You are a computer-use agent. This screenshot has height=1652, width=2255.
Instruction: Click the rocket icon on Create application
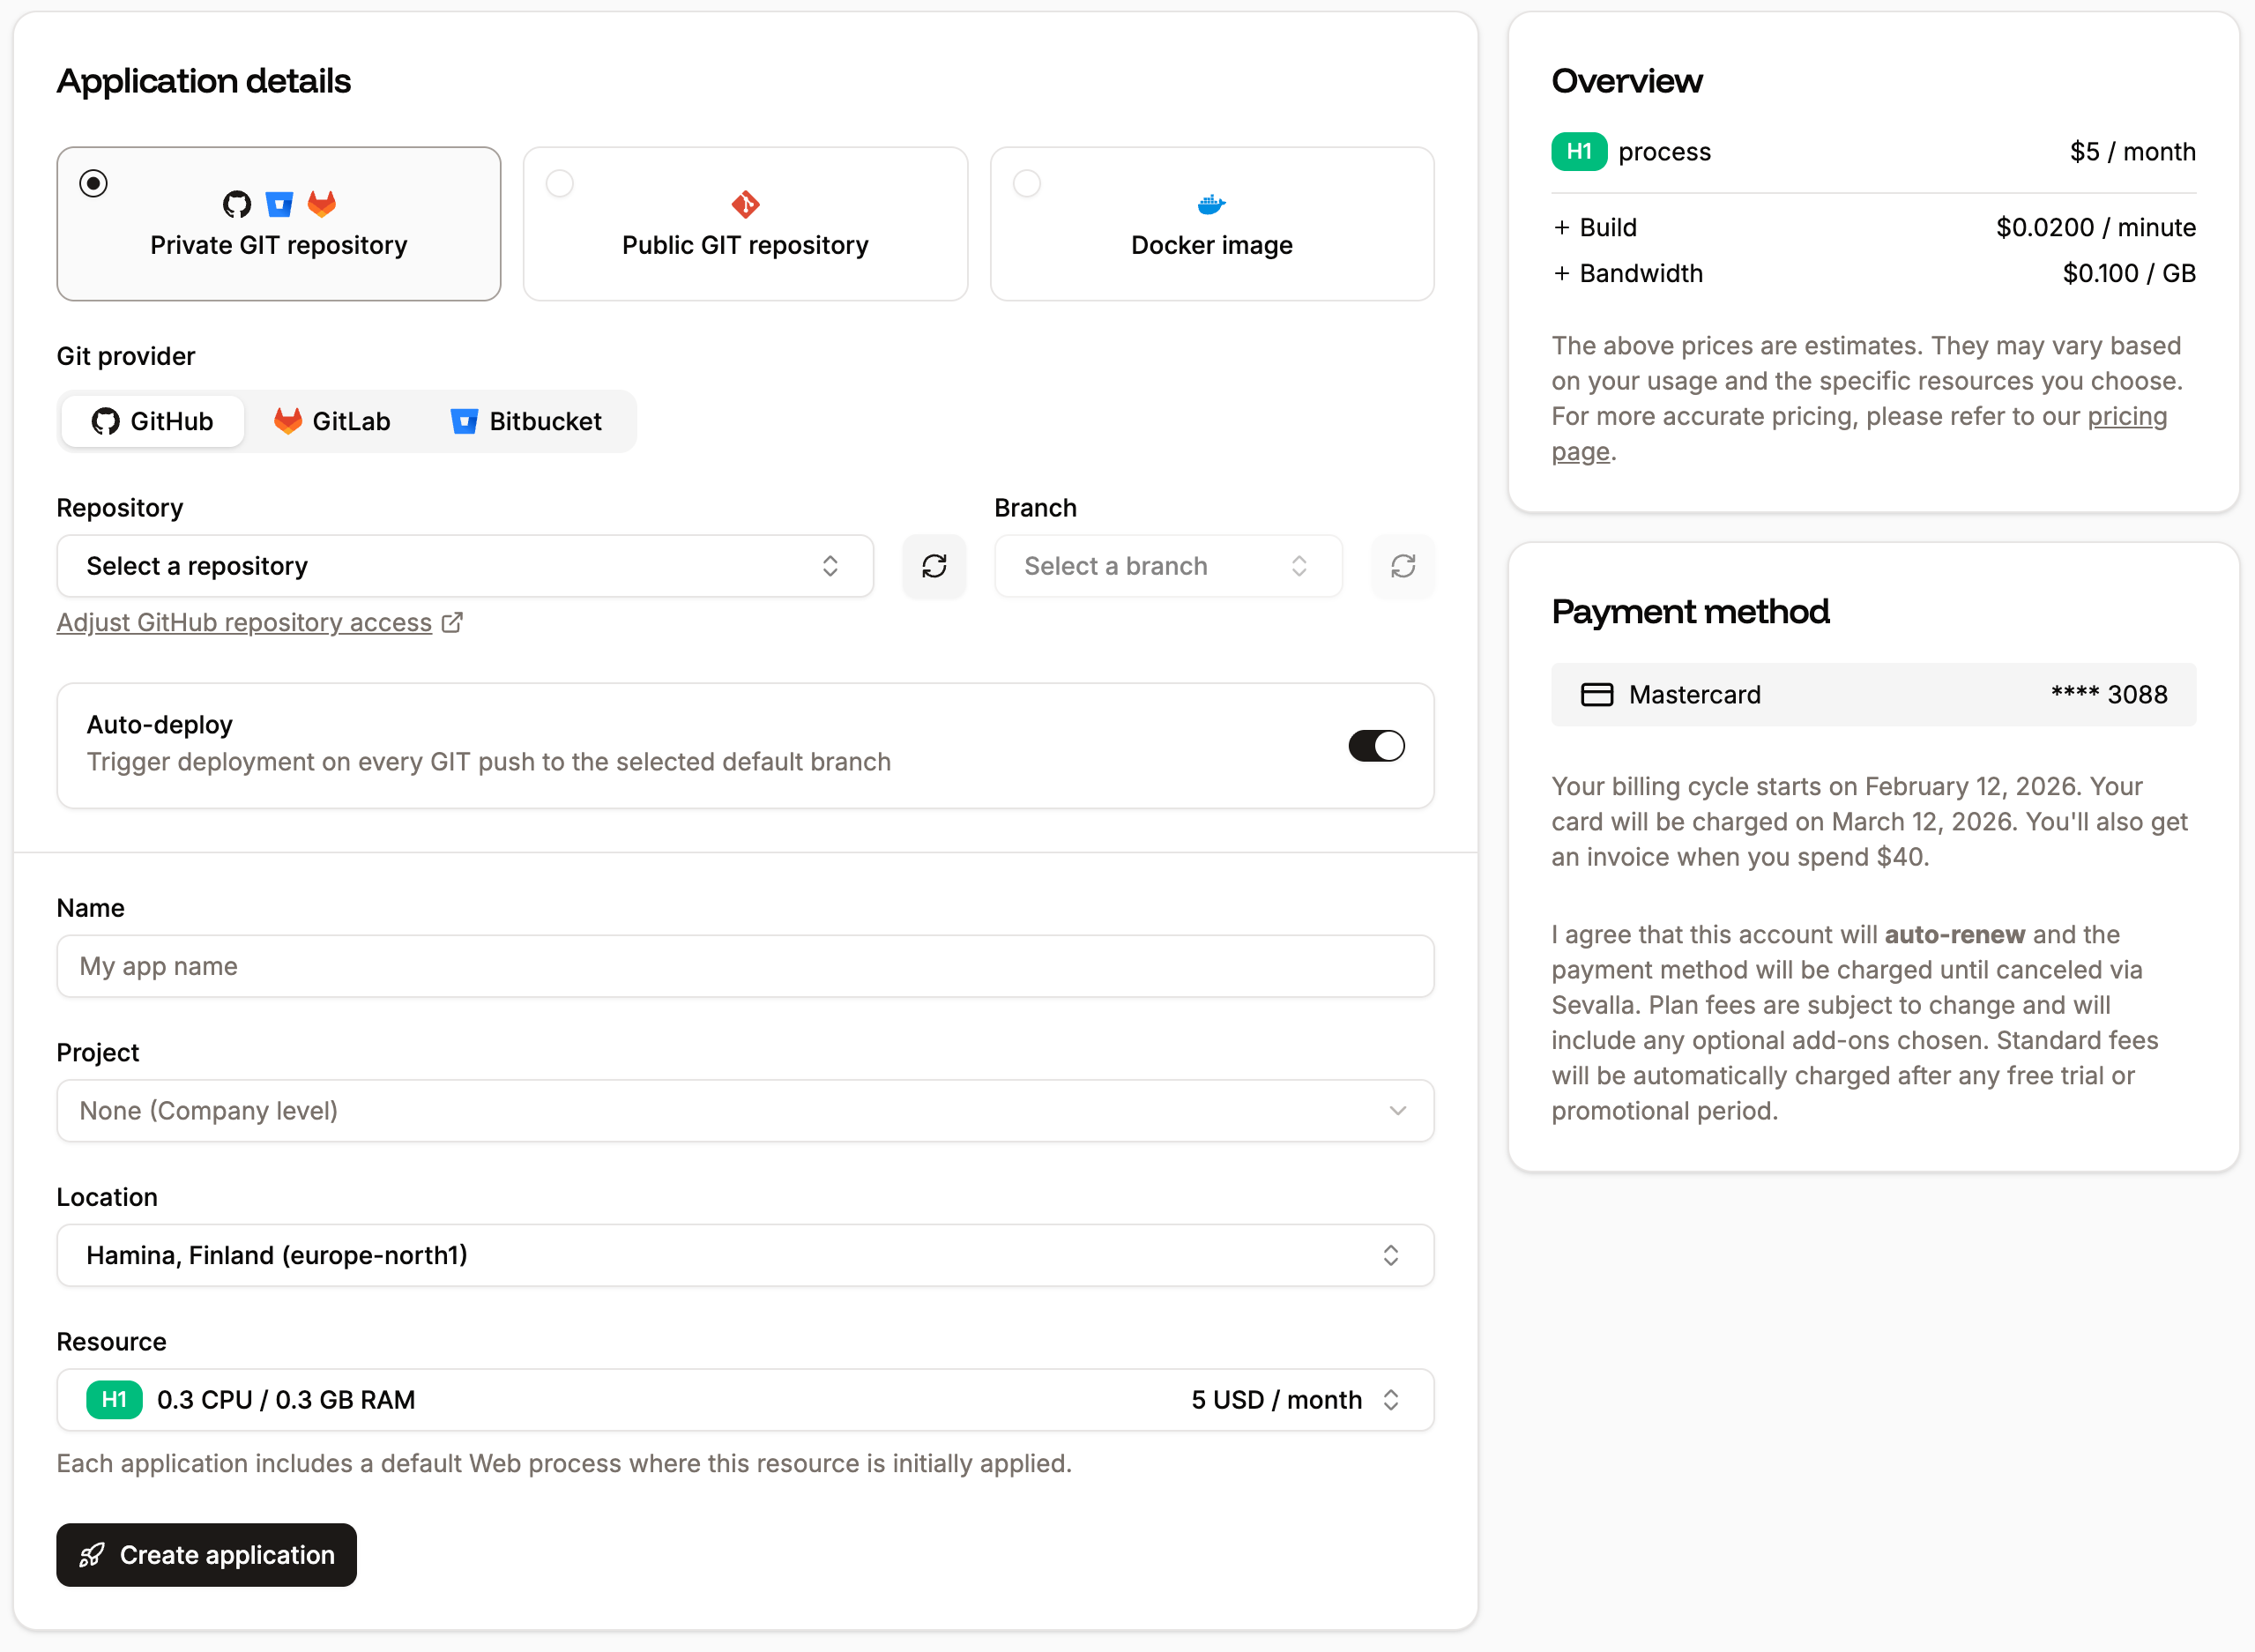pos(91,1555)
